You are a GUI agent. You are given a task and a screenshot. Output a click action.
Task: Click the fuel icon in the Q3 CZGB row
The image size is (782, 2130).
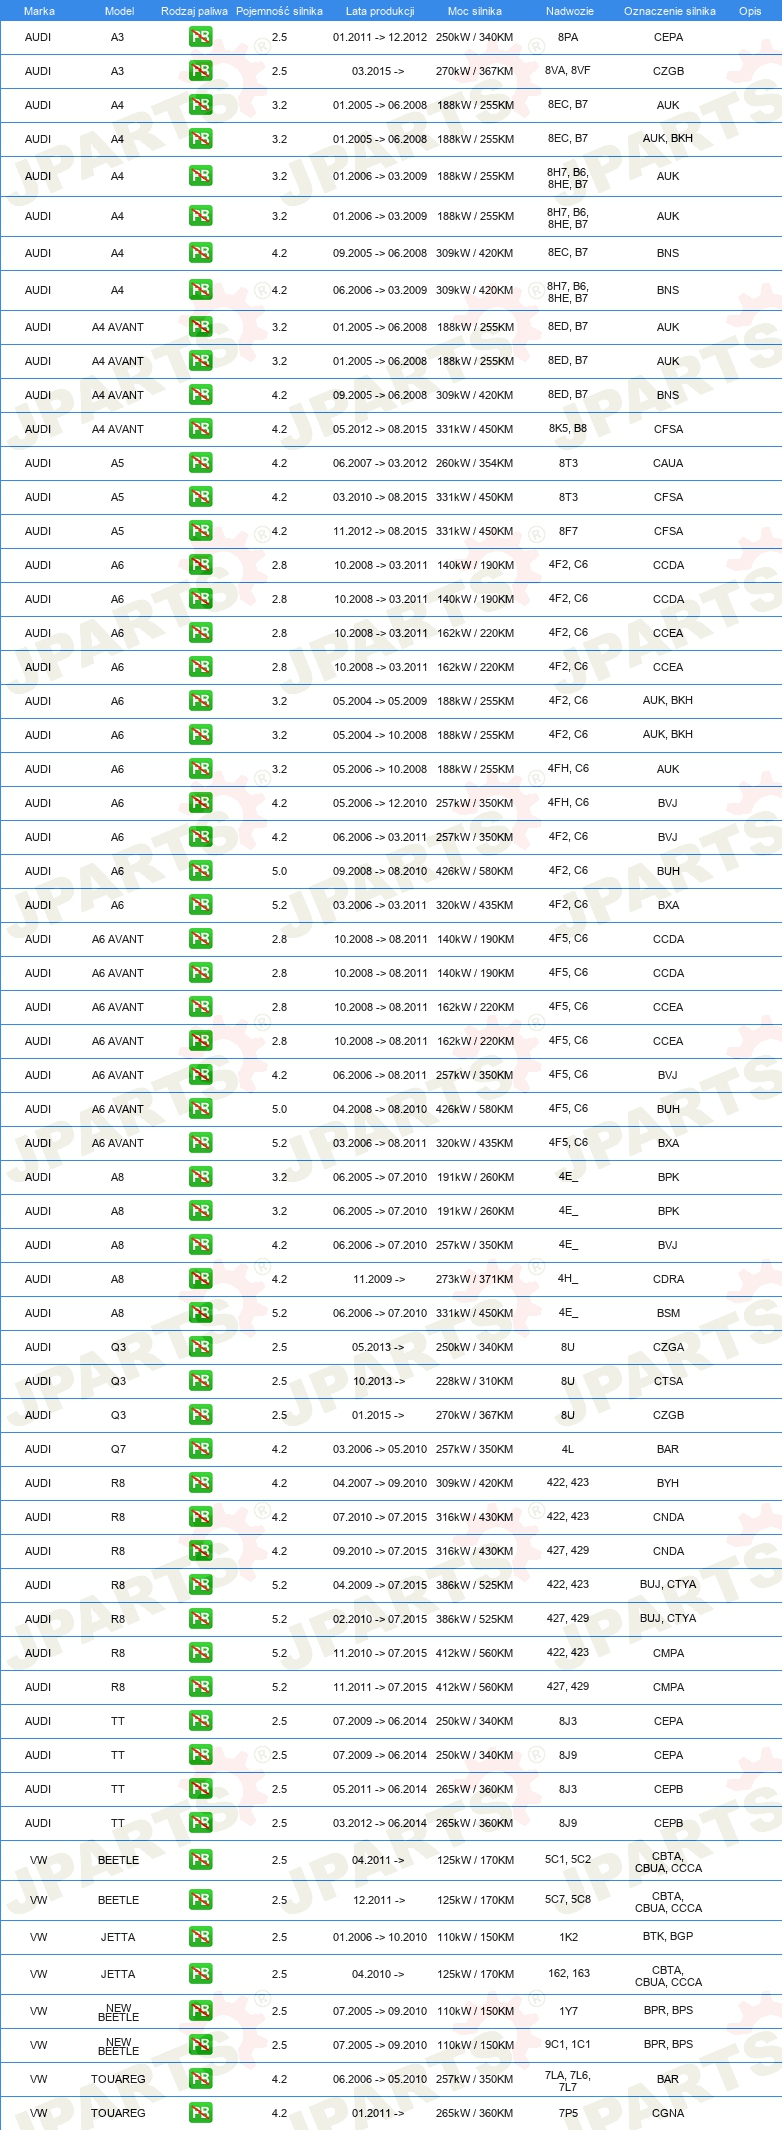click(x=200, y=1415)
